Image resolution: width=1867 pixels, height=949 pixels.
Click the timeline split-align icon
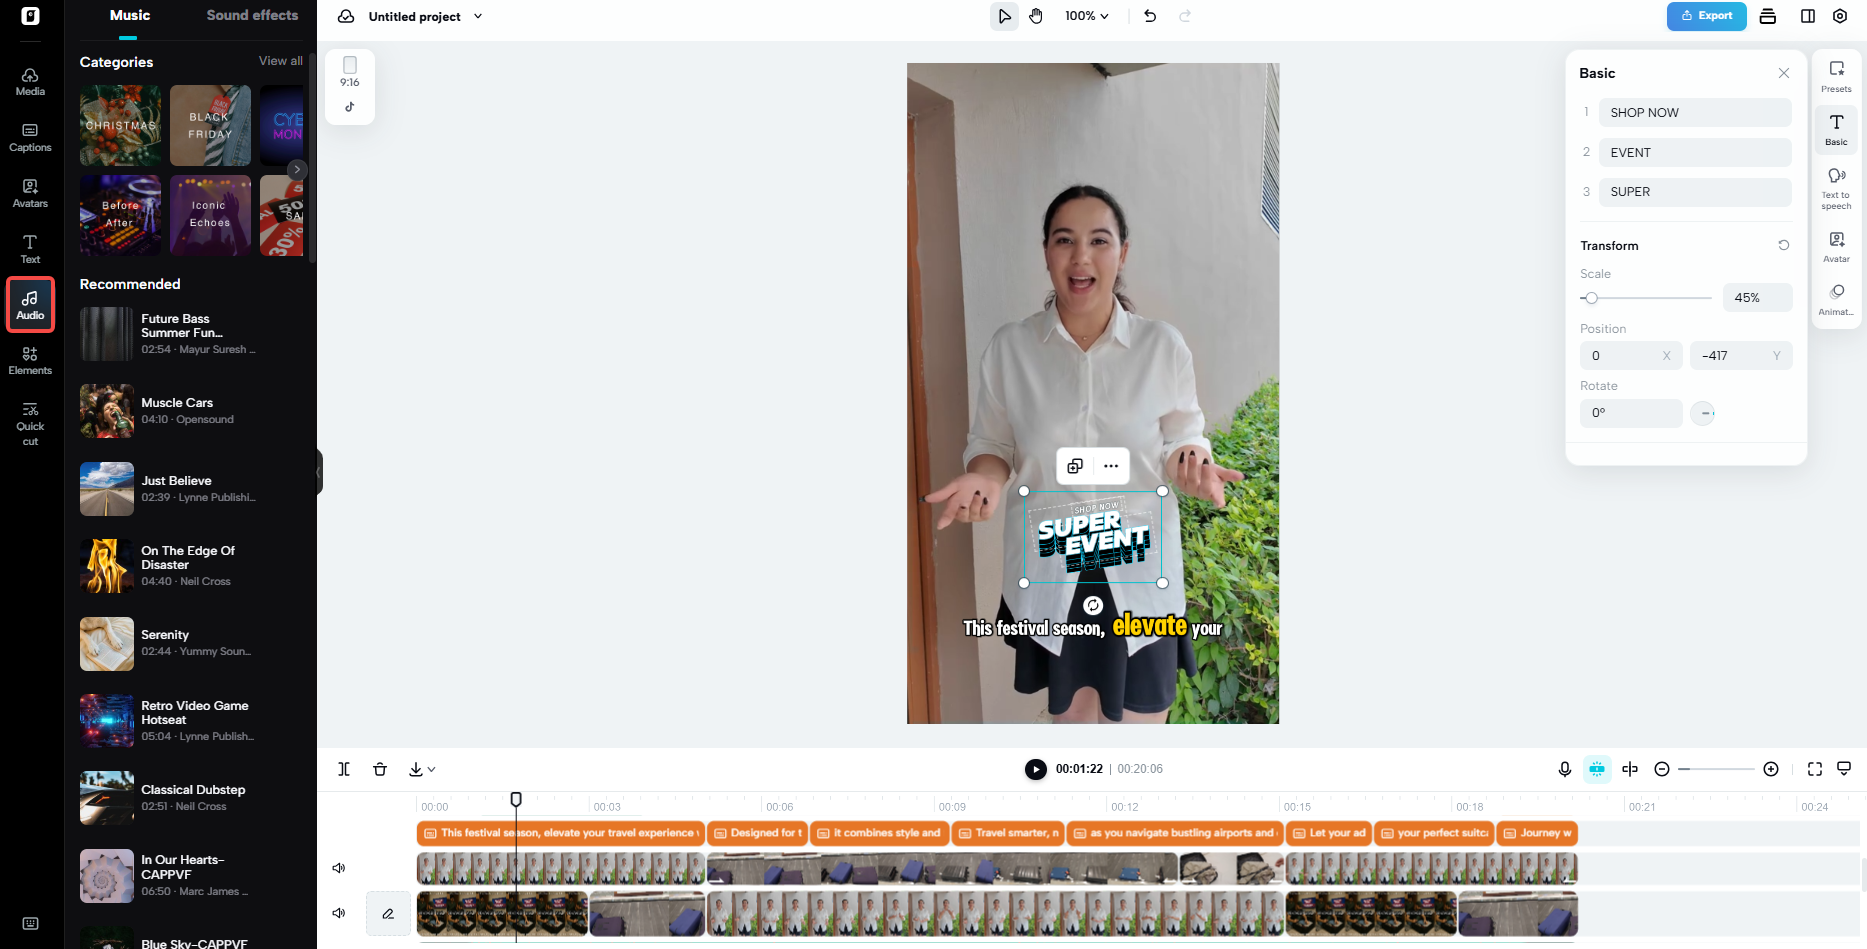(1630, 769)
